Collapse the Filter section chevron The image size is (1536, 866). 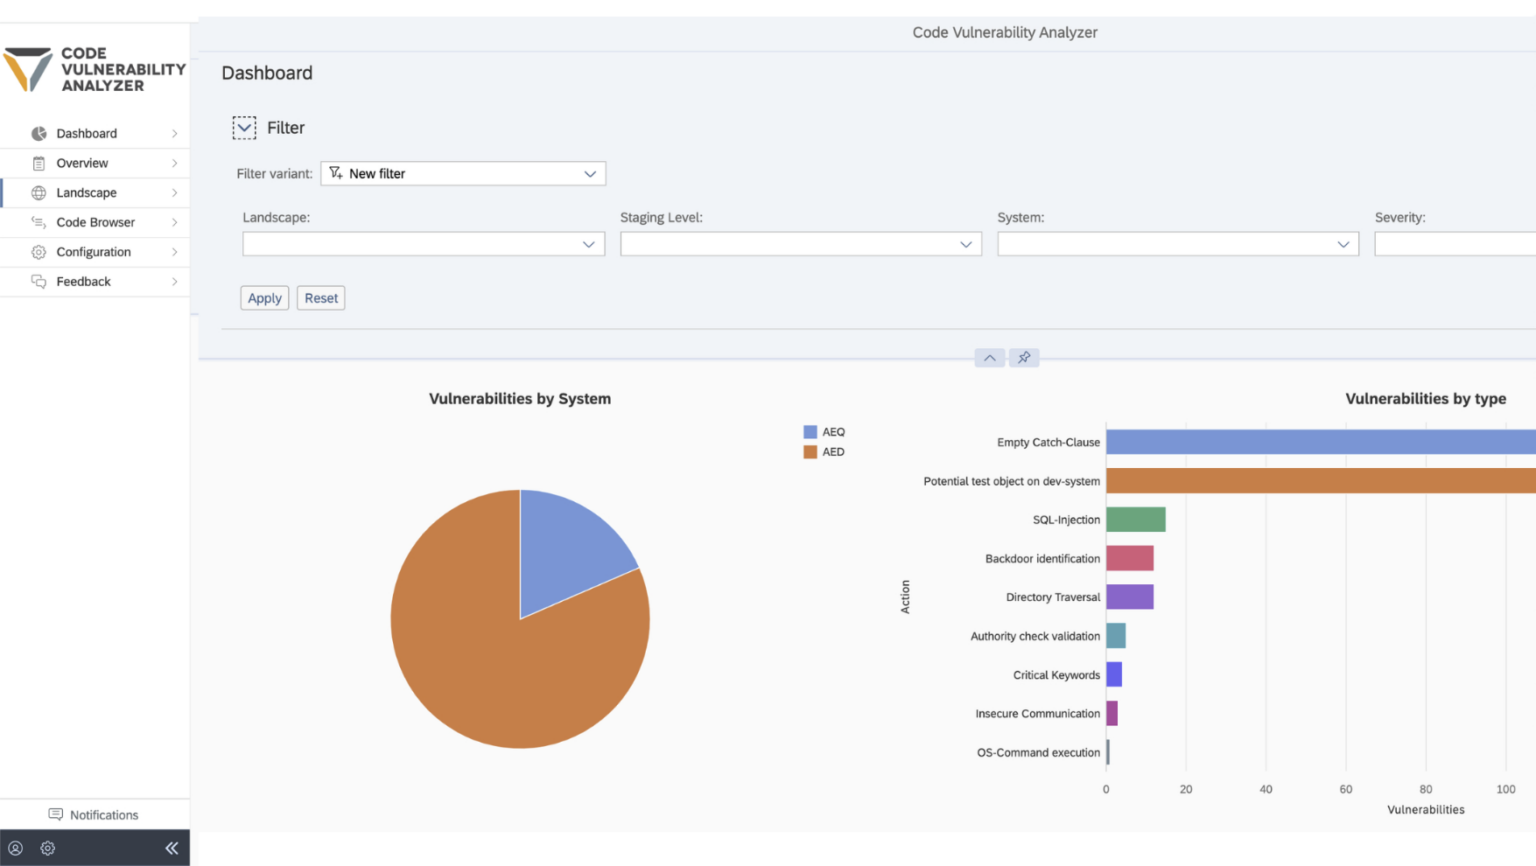pyautogui.click(x=244, y=127)
